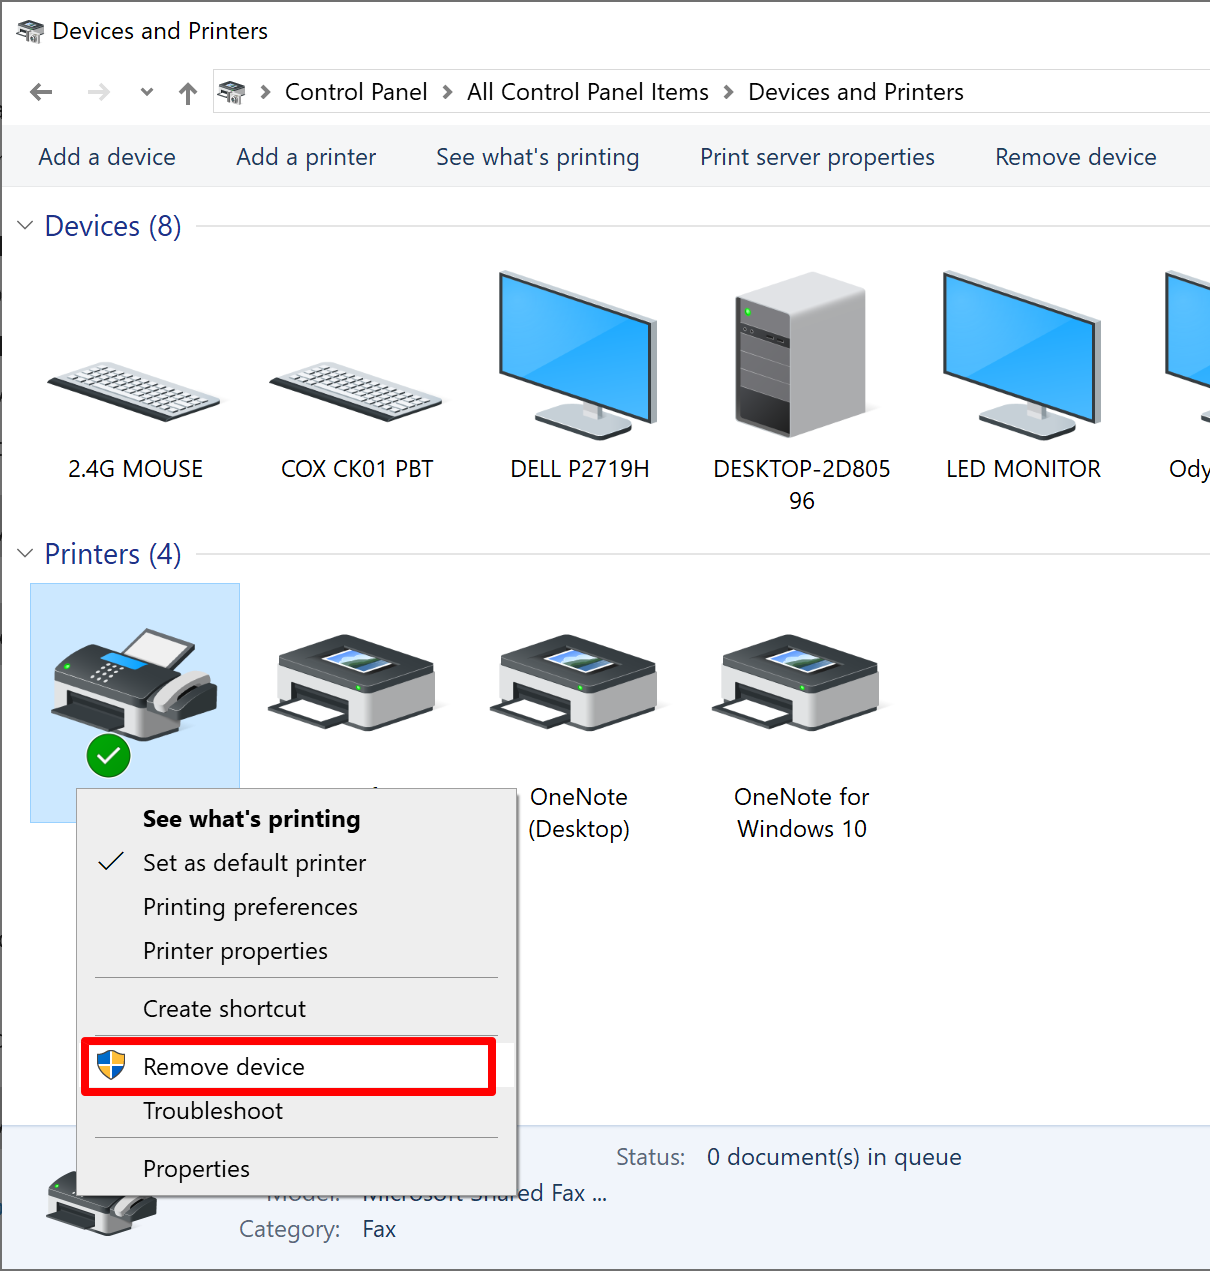Open recent locations dropdown arrow
This screenshot has width=1210, height=1271.
click(147, 92)
